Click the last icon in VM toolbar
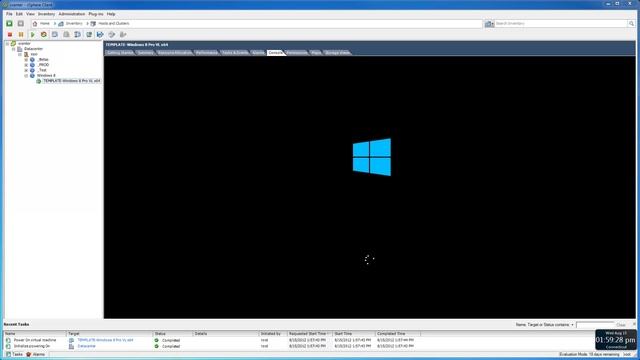The image size is (640, 360). tap(123, 35)
